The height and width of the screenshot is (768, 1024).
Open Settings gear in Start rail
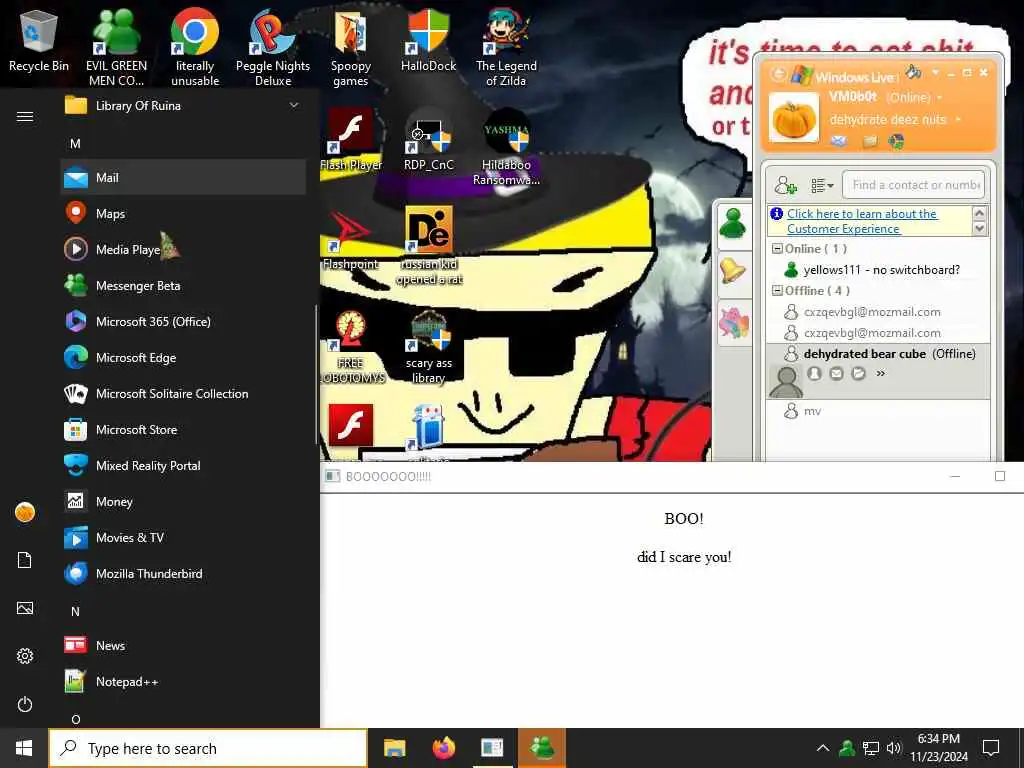click(x=25, y=656)
